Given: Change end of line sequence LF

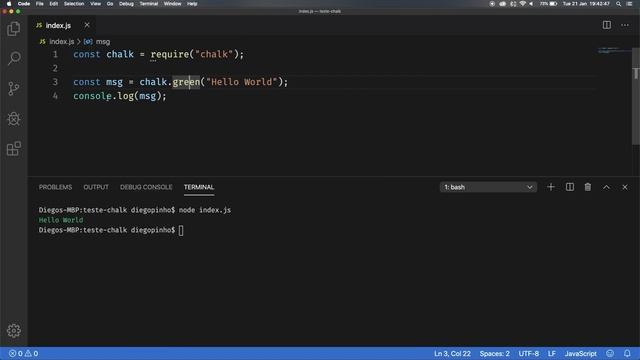Looking at the screenshot, I should point(552,353).
